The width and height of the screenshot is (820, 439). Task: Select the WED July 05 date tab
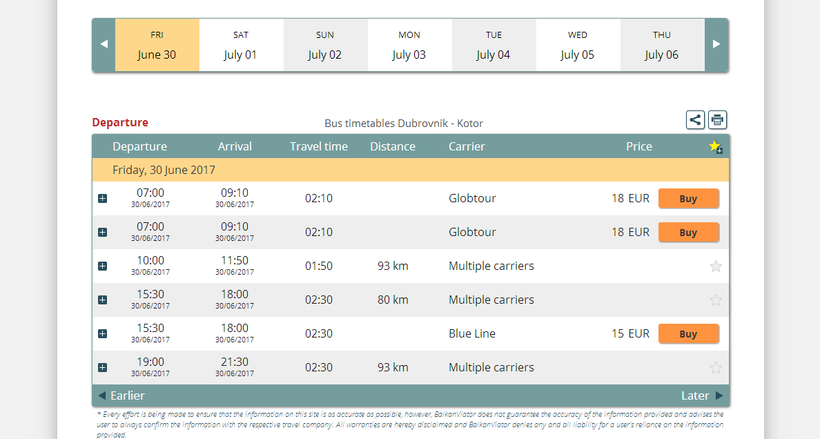pyautogui.click(x=577, y=45)
